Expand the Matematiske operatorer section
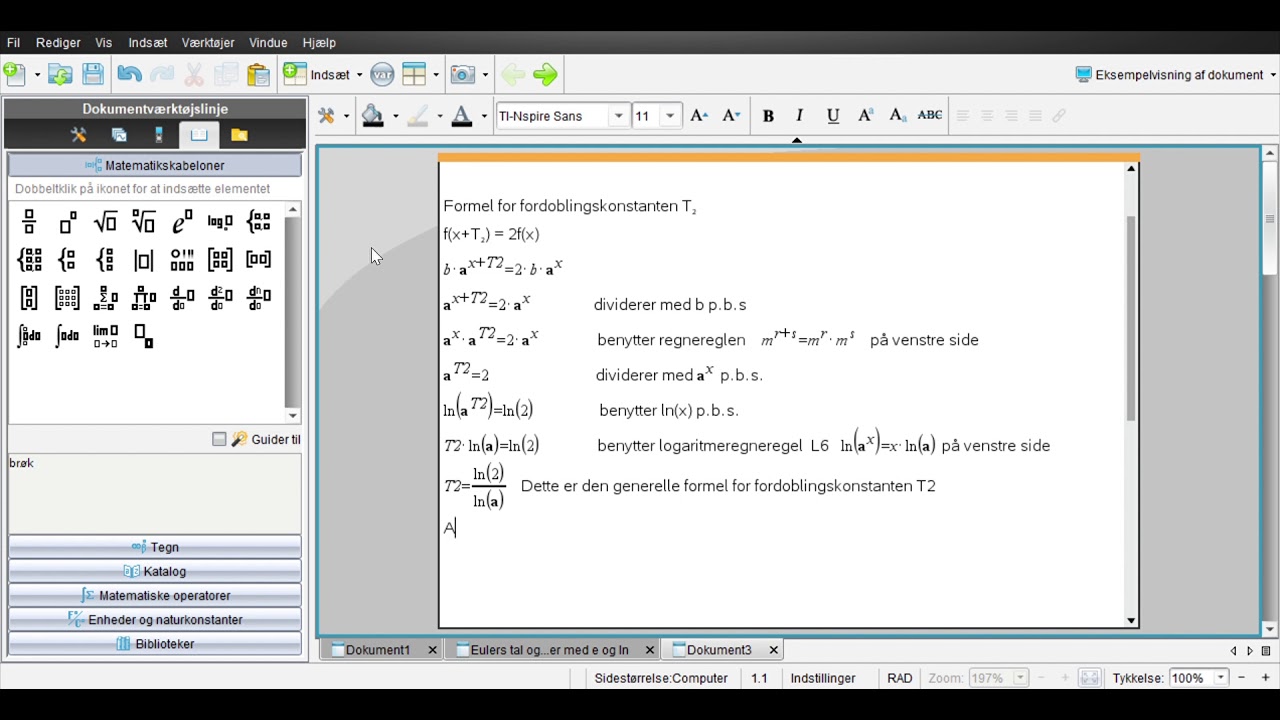The width and height of the screenshot is (1280, 720). pos(155,595)
